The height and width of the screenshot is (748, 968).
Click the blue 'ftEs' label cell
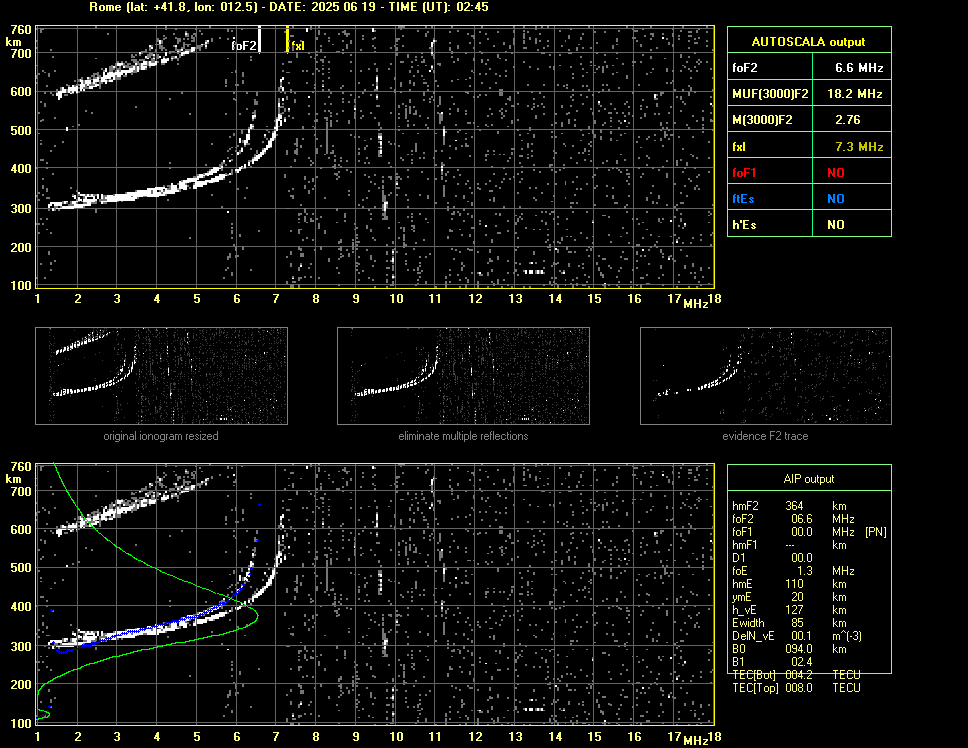coord(770,198)
